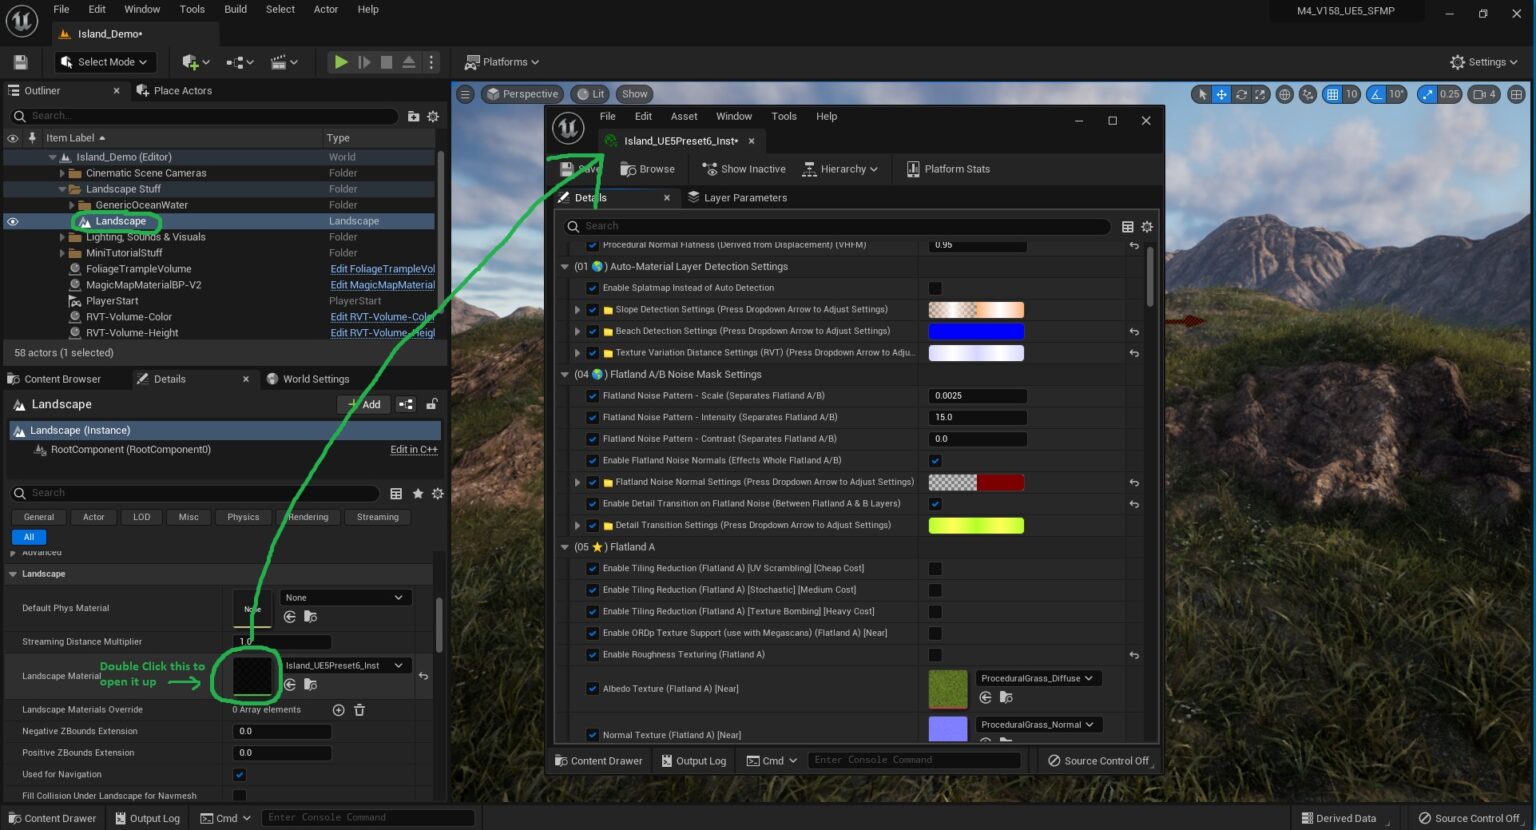Open the Select Mode dropdown
Screen dimensions: 1536x830
104,61
